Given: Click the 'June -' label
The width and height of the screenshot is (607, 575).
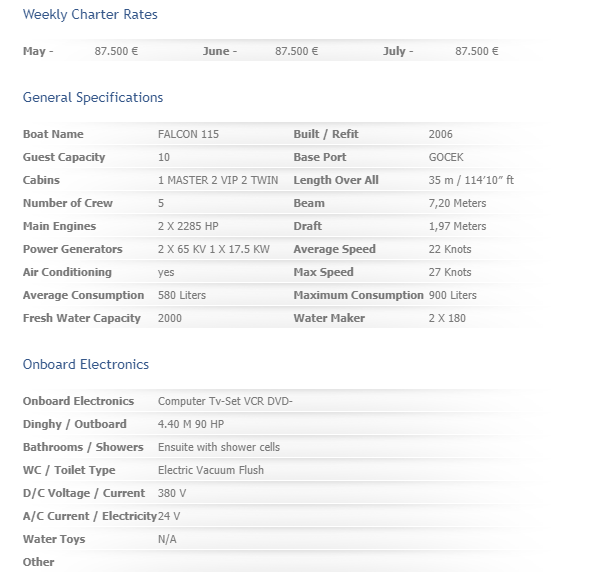Looking at the screenshot, I should coord(220,51).
